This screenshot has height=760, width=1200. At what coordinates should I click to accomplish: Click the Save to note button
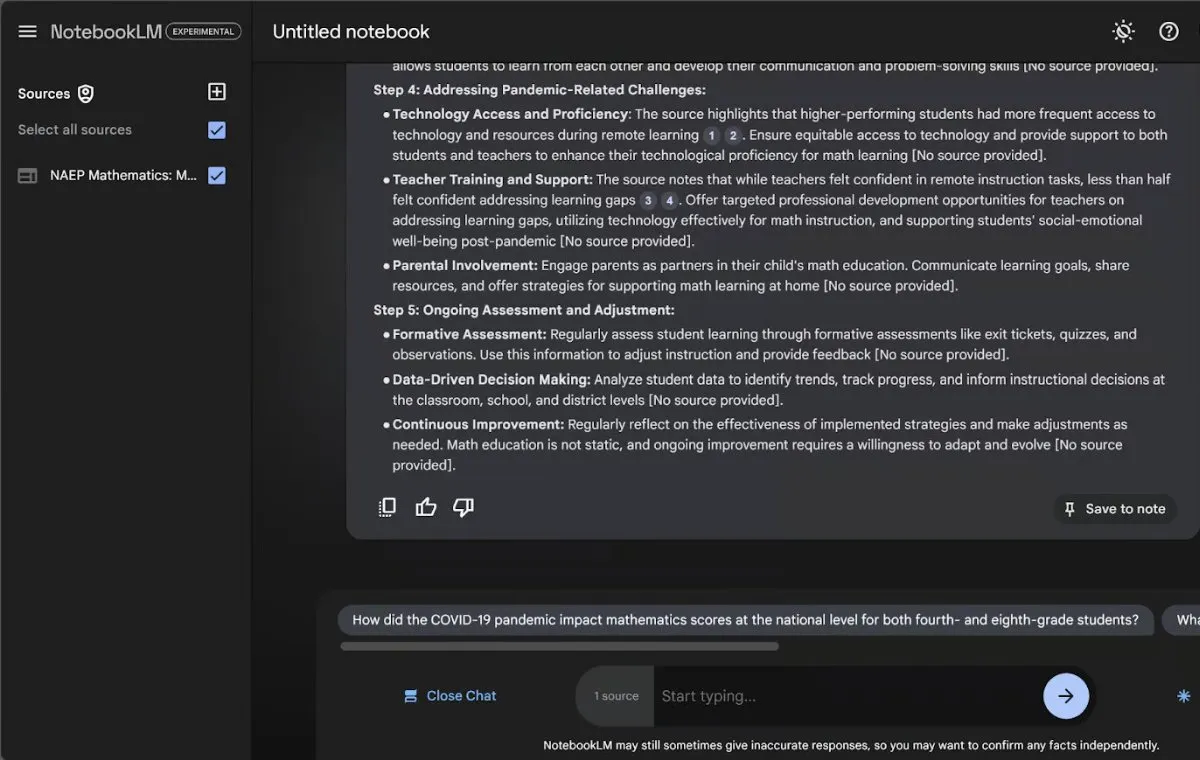[1114, 509]
